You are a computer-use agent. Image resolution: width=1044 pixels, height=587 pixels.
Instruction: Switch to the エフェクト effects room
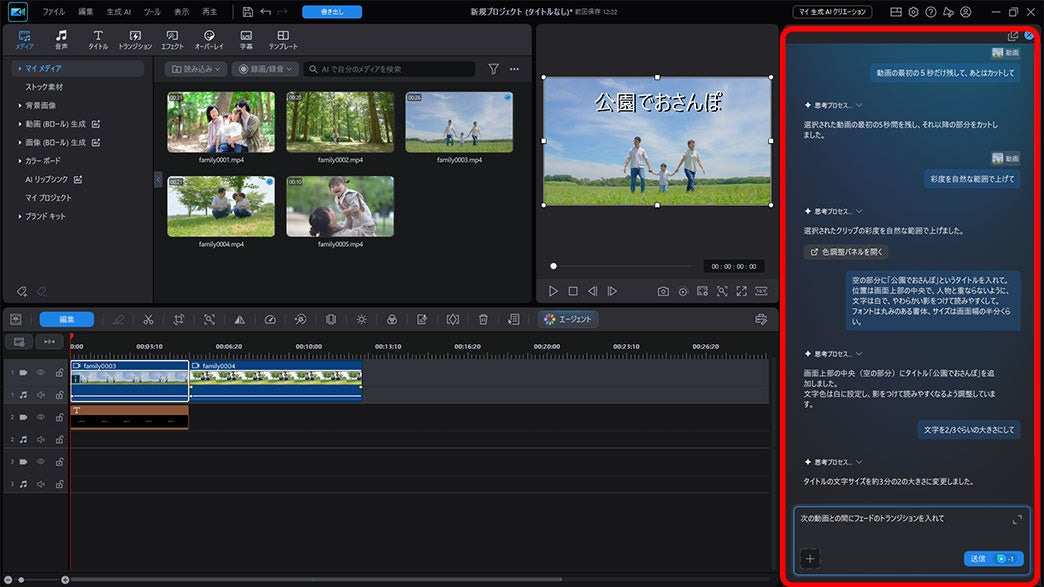click(172, 39)
